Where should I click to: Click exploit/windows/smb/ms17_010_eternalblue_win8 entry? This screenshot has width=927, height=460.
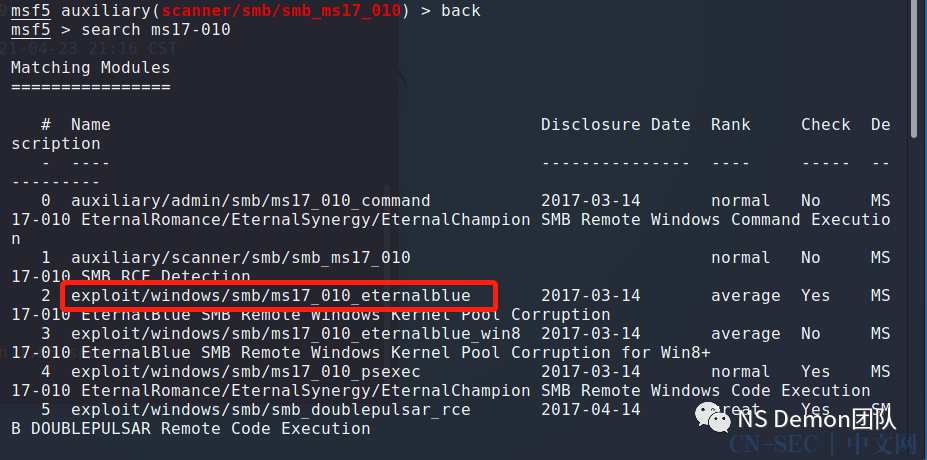coord(296,333)
